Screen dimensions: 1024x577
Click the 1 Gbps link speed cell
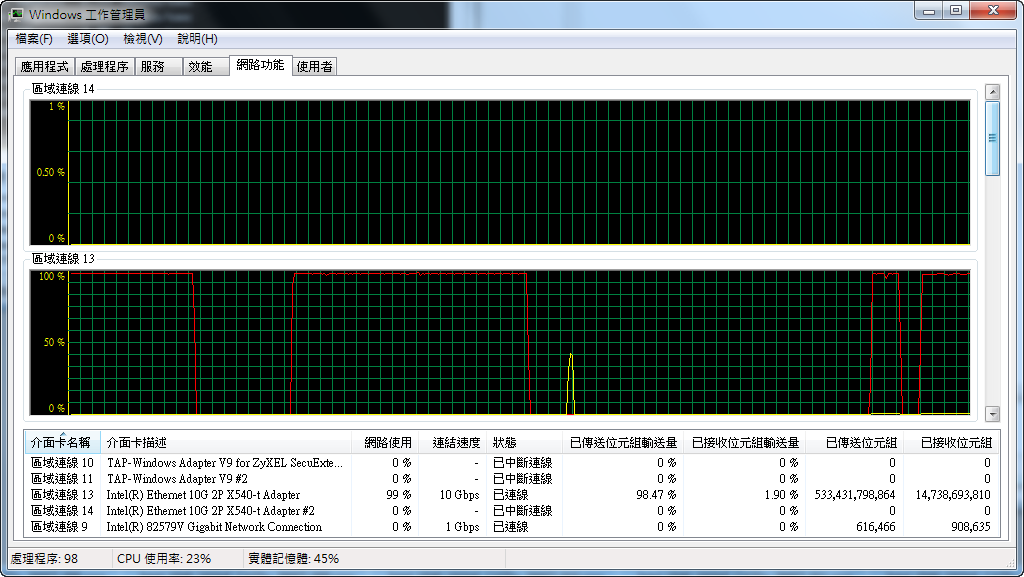(462, 527)
